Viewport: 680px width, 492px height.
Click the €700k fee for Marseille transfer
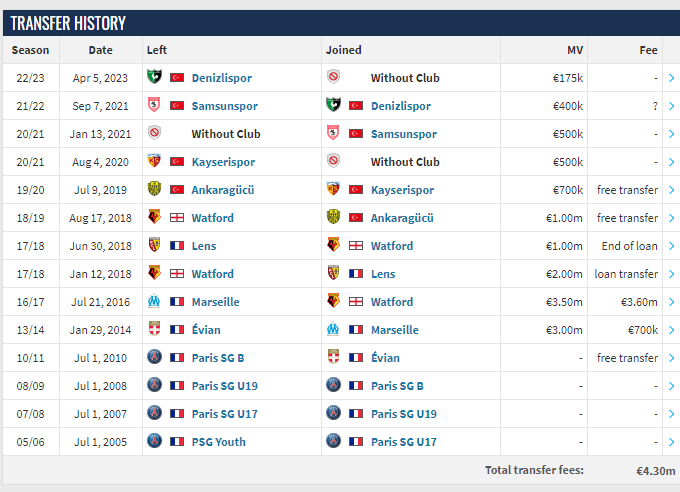click(x=643, y=330)
